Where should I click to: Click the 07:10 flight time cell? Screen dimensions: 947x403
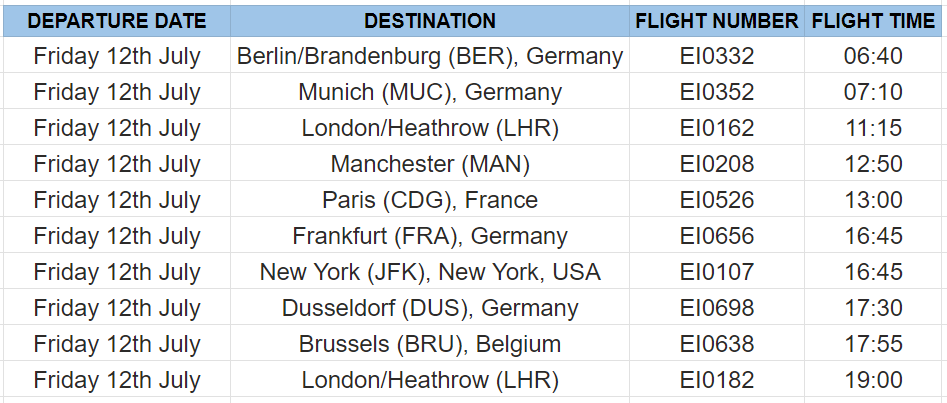click(873, 92)
